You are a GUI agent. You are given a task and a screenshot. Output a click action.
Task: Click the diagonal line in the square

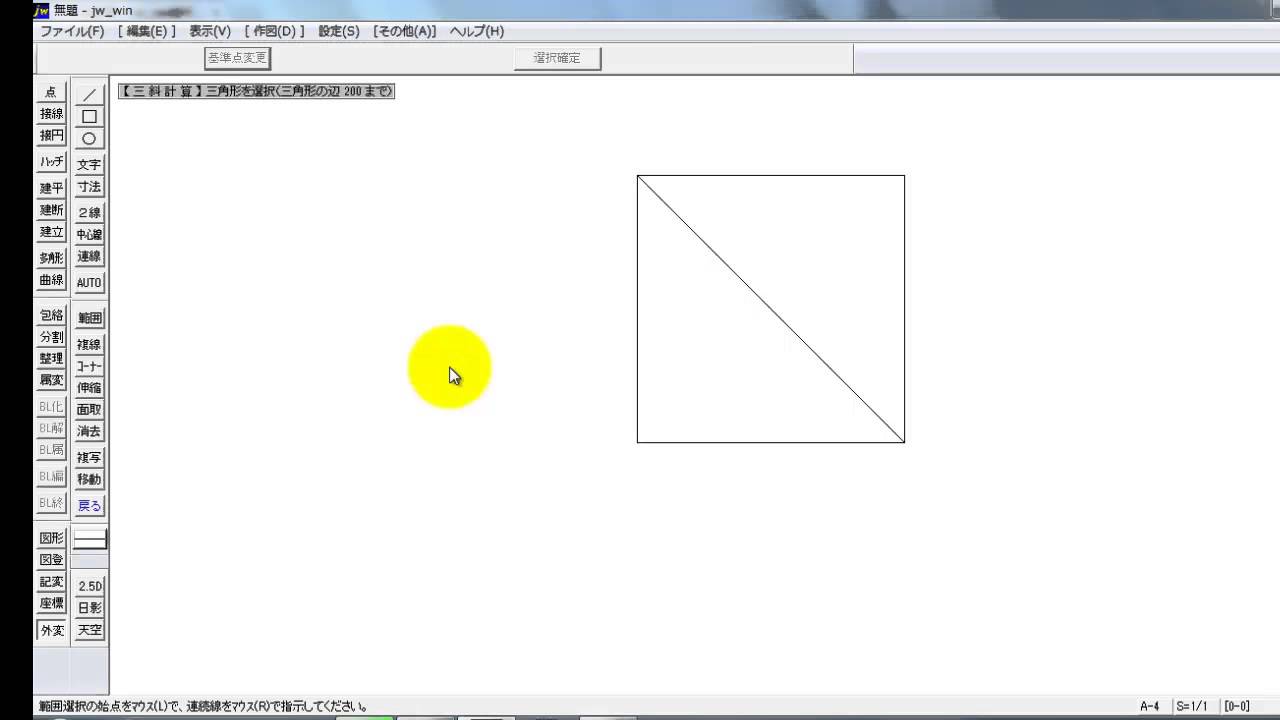tap(771, 309)
